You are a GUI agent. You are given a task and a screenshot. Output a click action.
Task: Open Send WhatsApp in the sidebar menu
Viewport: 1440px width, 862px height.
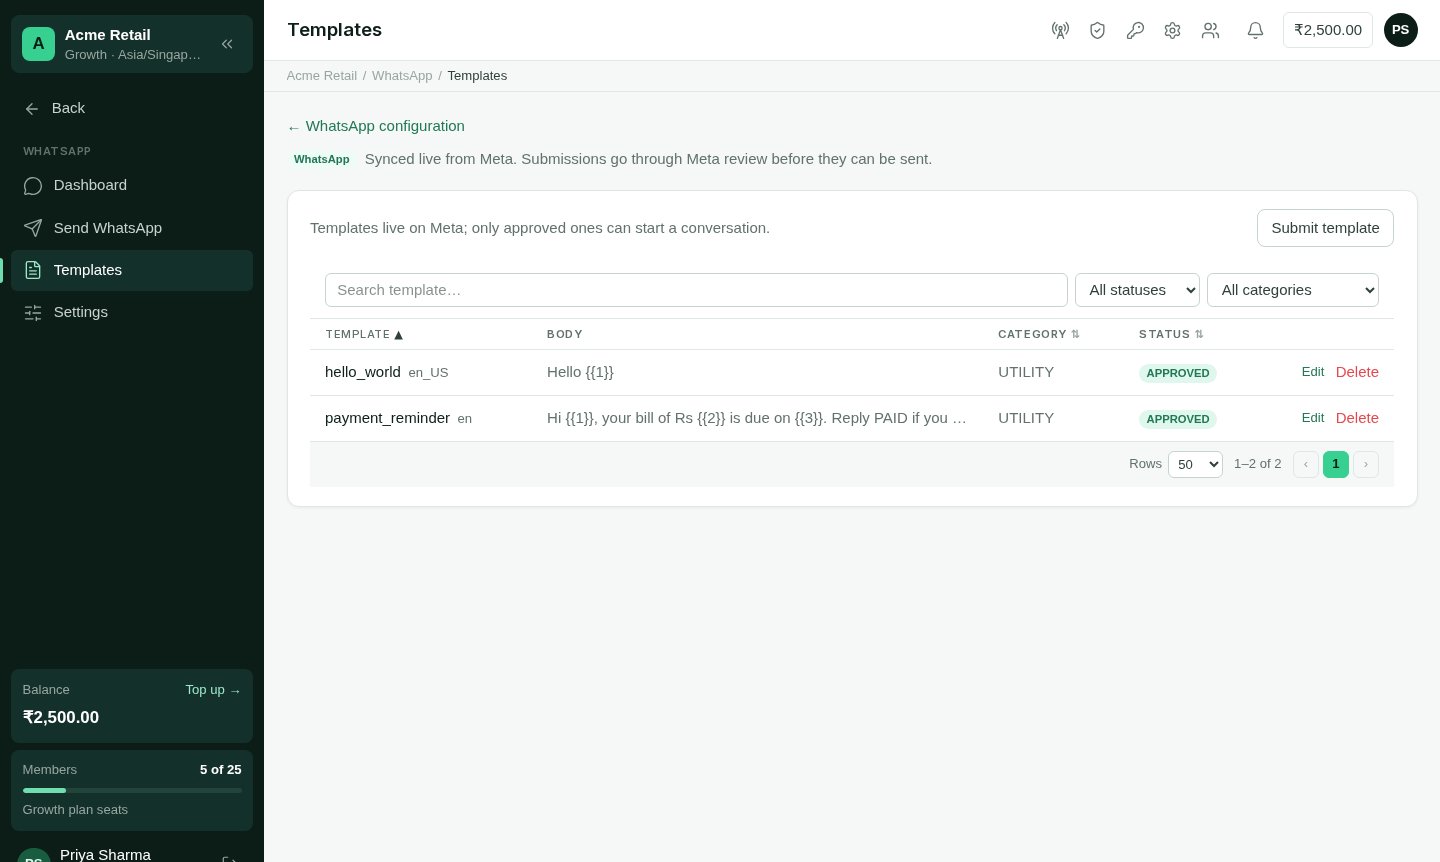pos(132,228)
